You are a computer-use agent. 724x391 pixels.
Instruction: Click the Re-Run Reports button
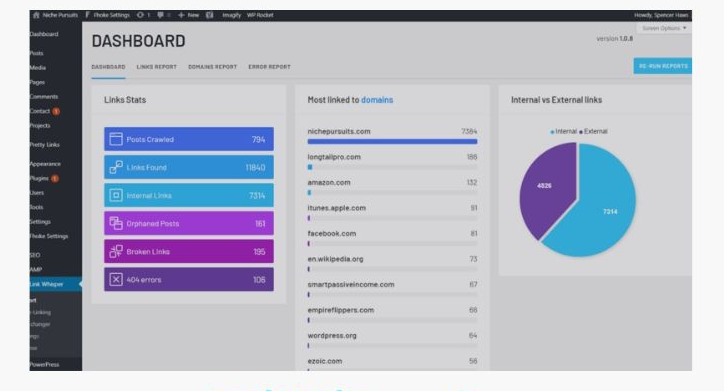coord(663,66)
